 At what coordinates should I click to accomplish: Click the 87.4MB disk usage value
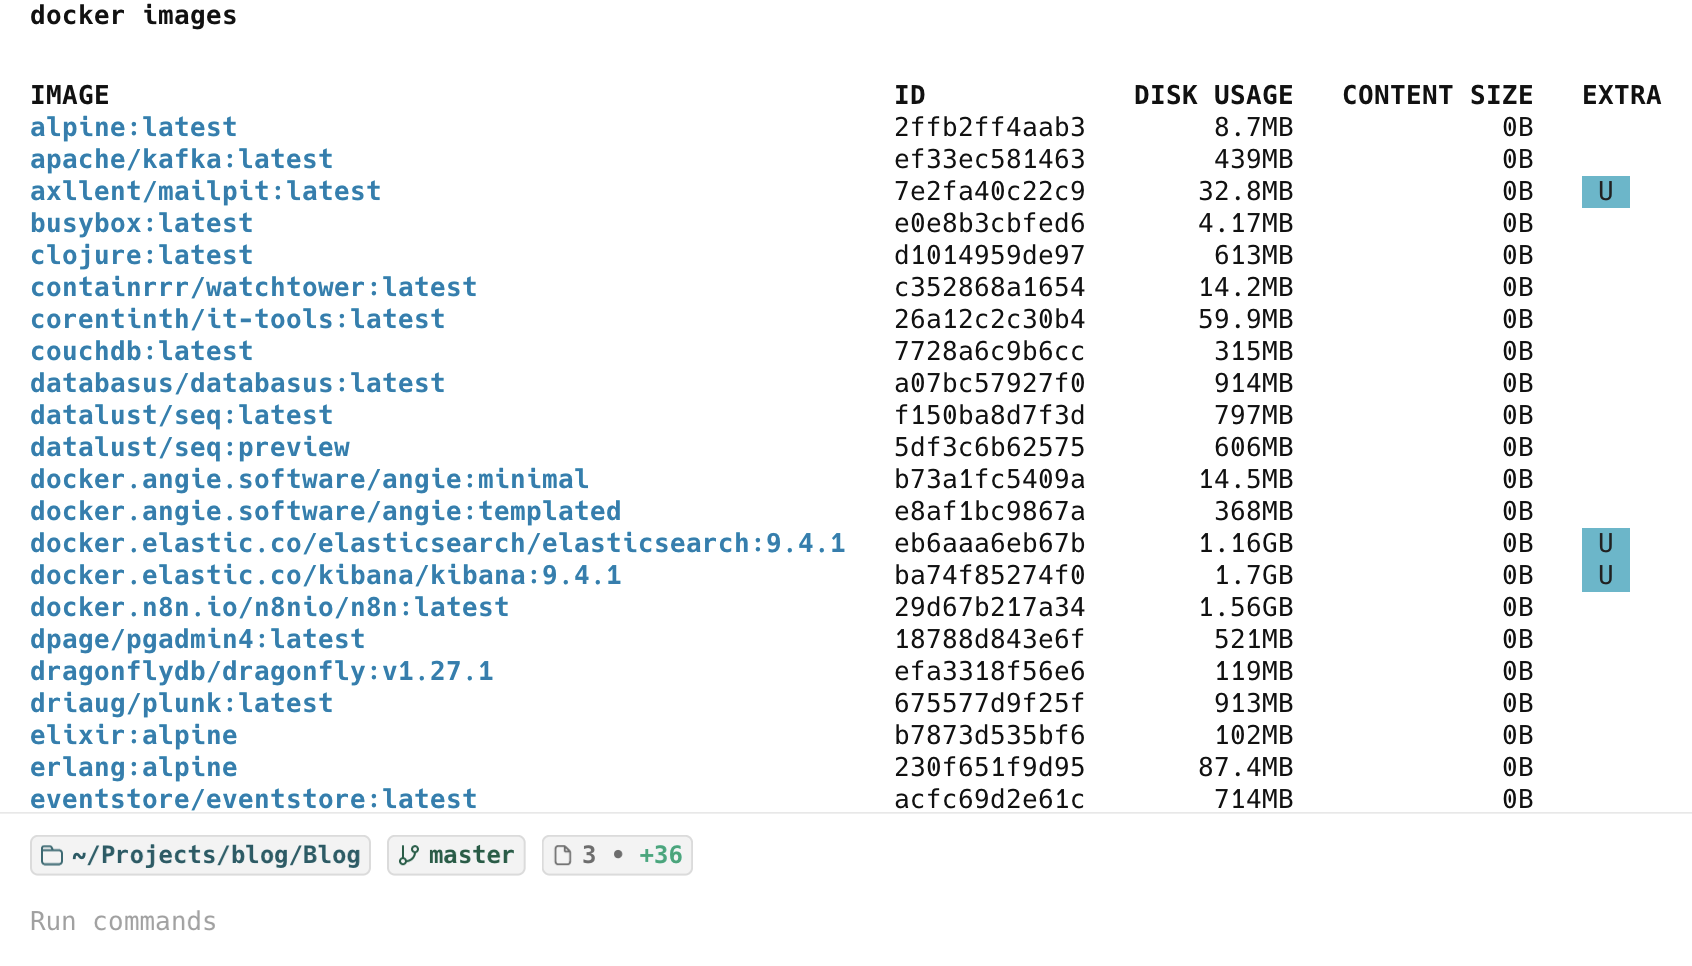1246,768
